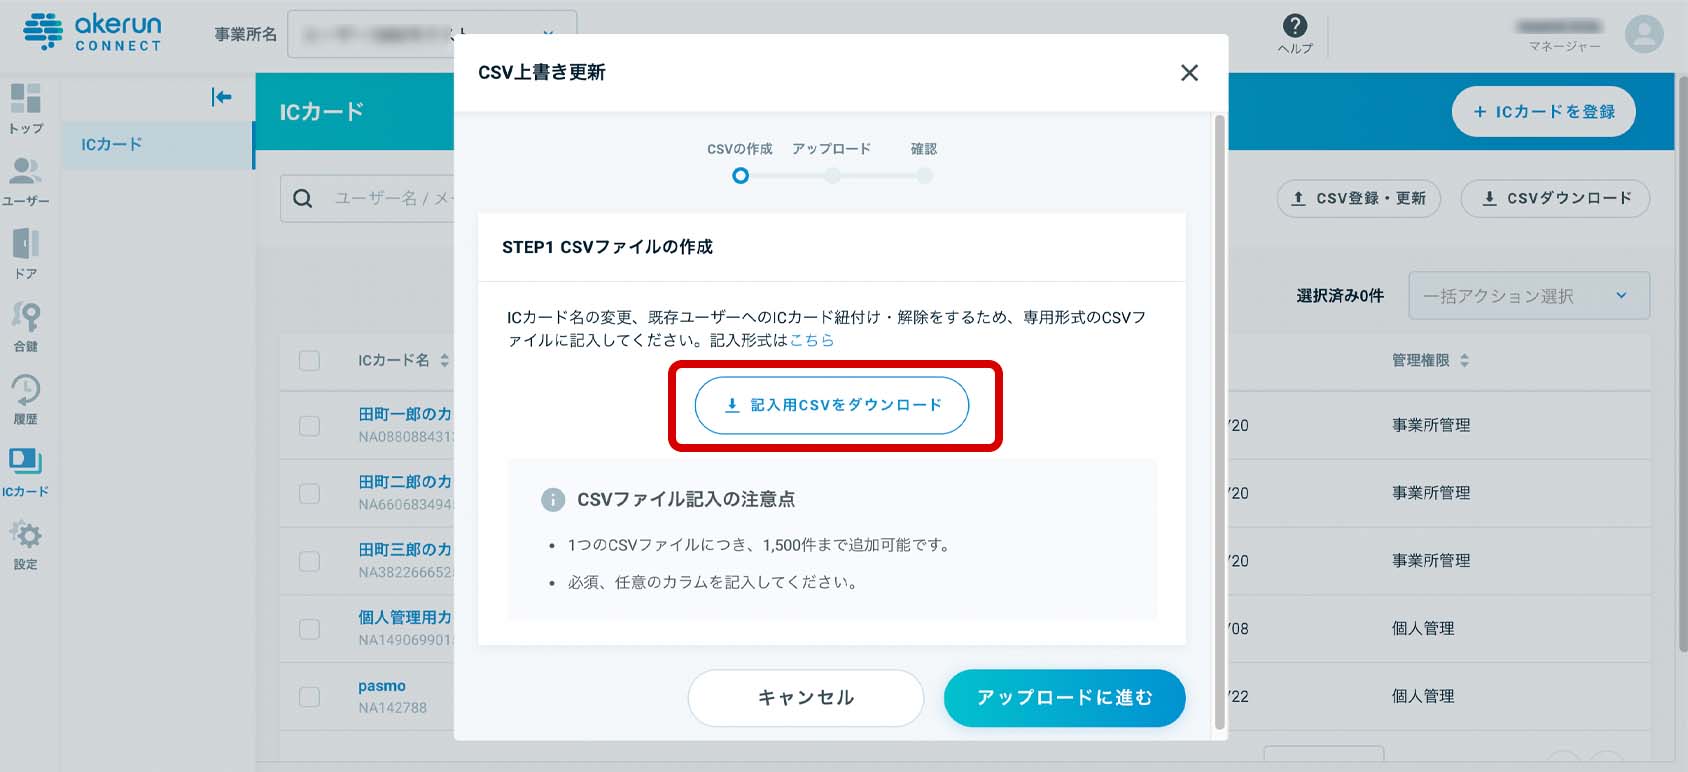Click the CSVダウンロード button
The height and width of the screenshot is (772, 1688).
tap(1555, 198)
